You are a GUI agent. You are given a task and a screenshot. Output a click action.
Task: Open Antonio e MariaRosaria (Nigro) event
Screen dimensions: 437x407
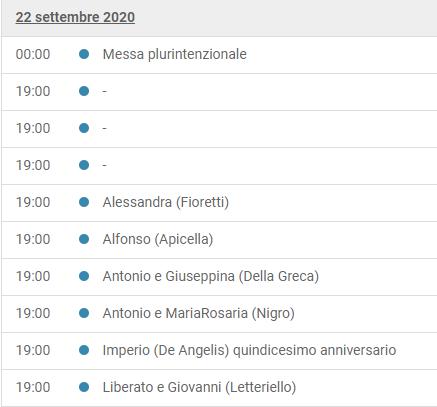tap(199, 313)
